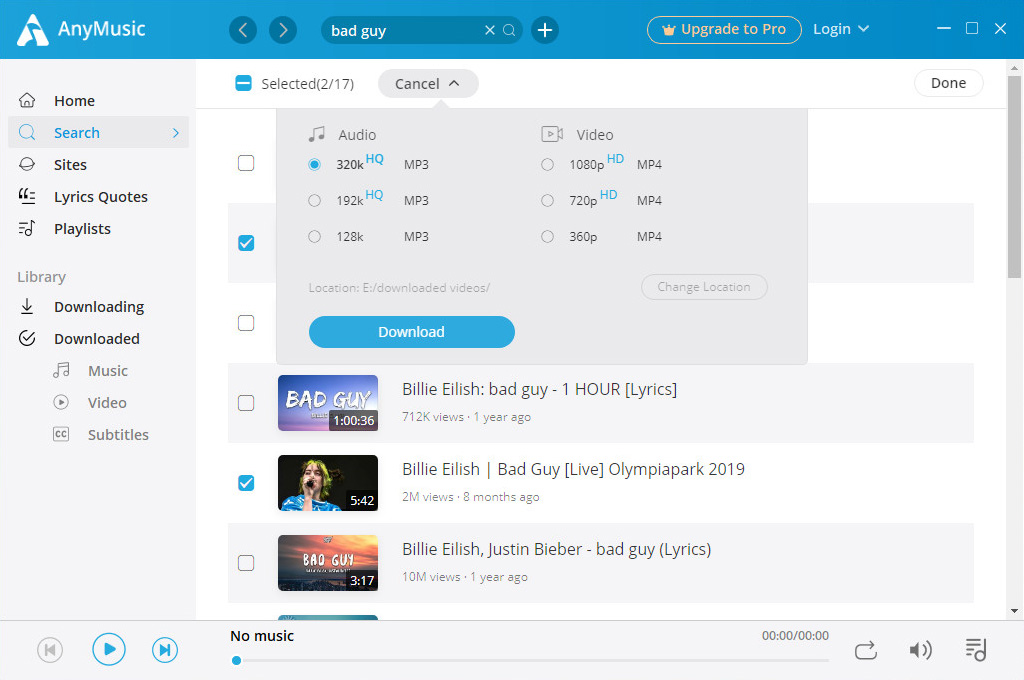This screenshot has height=680, width=1024.
Task: Select 720p HD MP4 video quality
Action: click(547, 201)
